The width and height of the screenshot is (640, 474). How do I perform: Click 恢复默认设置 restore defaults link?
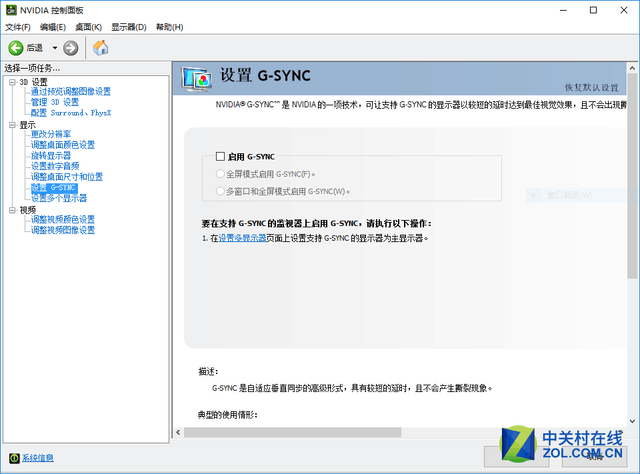(x=591, y=87)
